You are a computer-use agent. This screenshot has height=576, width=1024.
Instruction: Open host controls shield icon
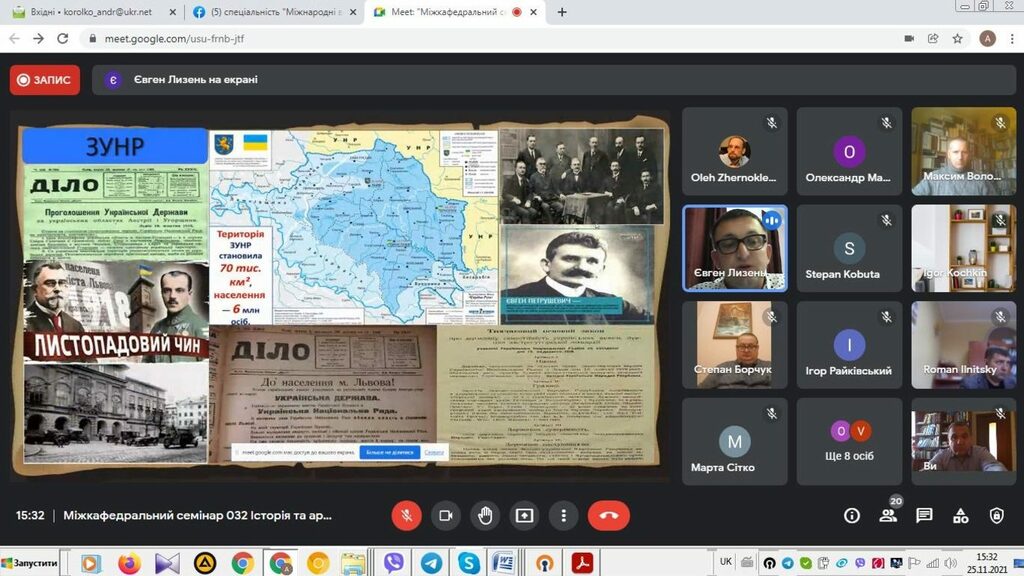click(996, 515)
